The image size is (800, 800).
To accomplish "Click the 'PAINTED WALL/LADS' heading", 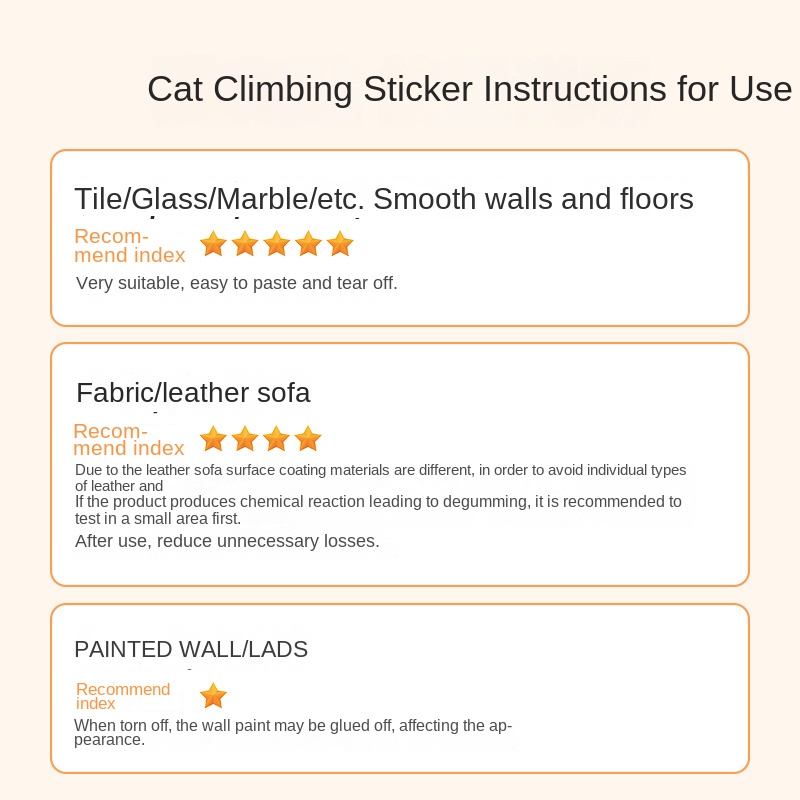I will [x=191, y=649].
